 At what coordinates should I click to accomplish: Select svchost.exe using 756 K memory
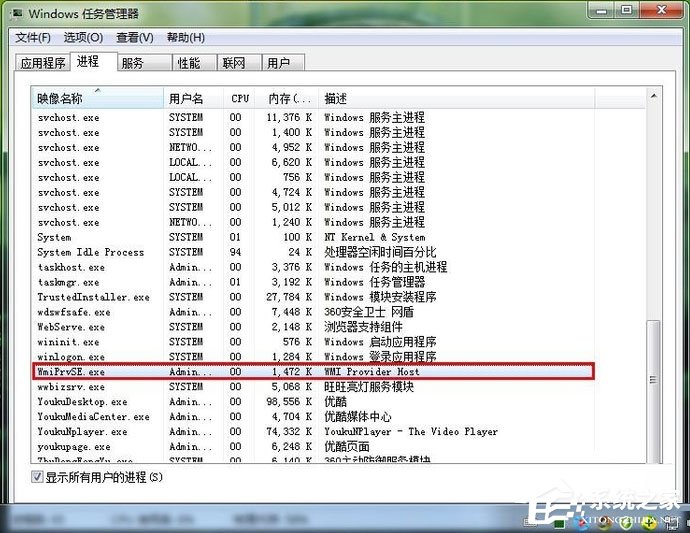tap(313, 177)
